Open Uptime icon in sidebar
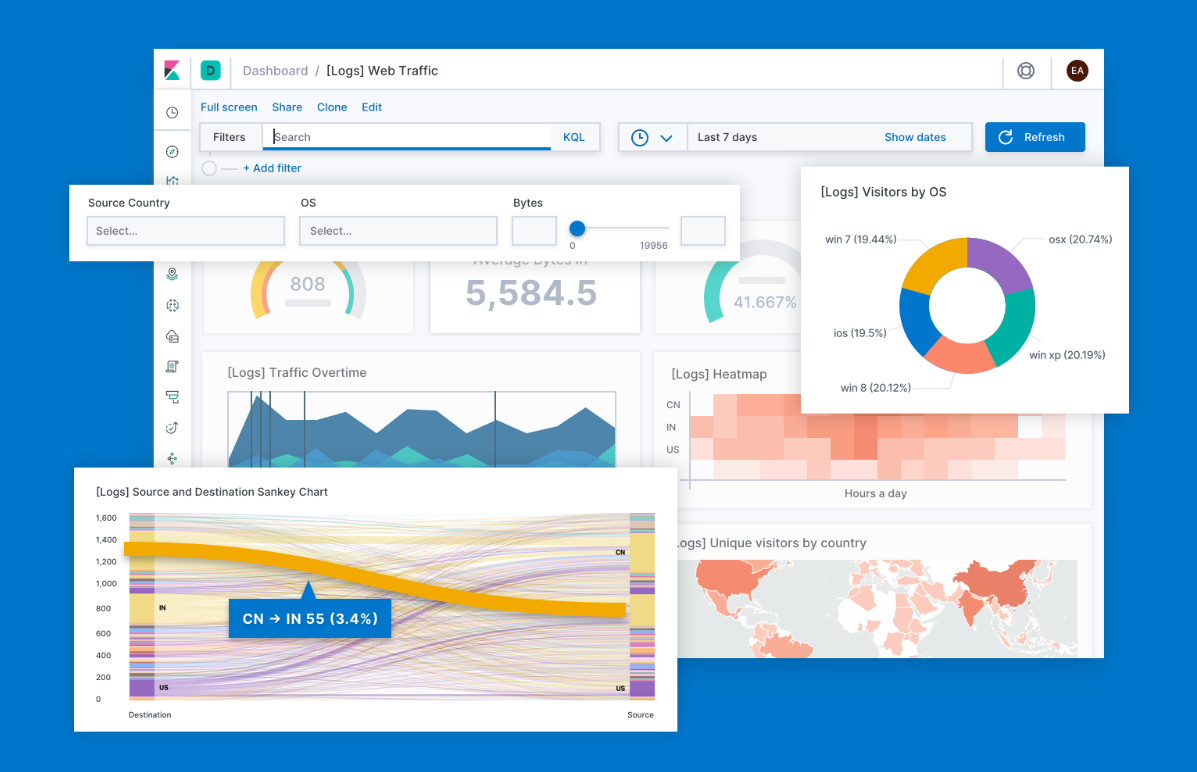 (x=173, y=428)
